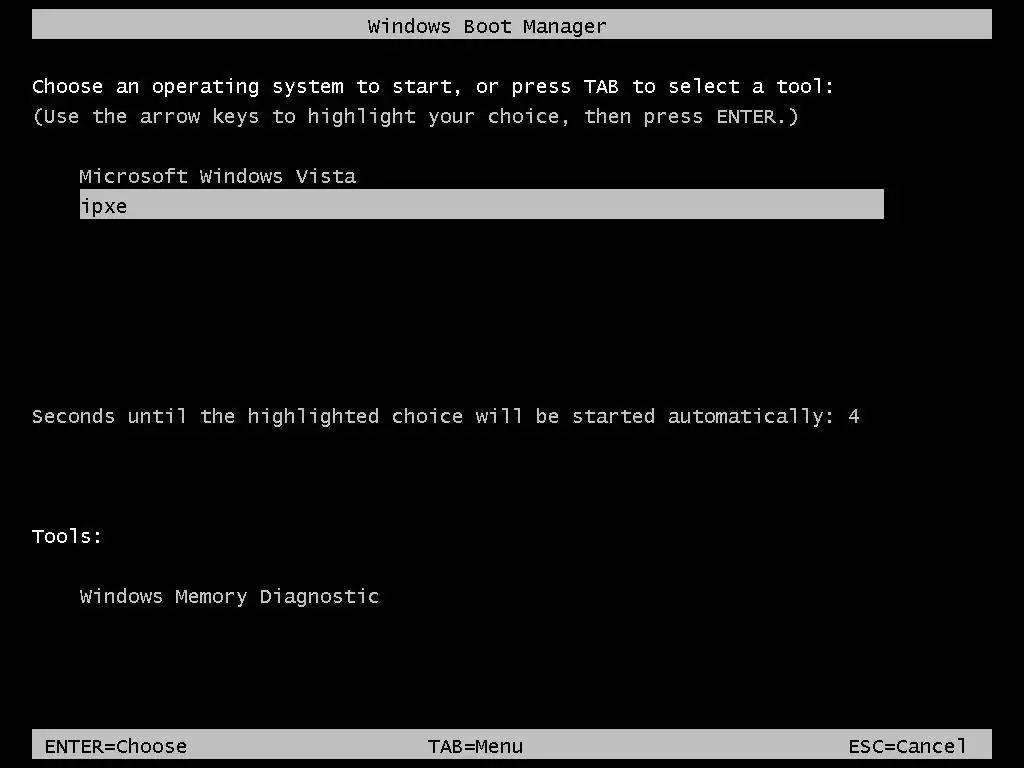1024x768 pixels.
Task: Select the Microsoft Windows Vista boot entry
Action: pos(217,176)
